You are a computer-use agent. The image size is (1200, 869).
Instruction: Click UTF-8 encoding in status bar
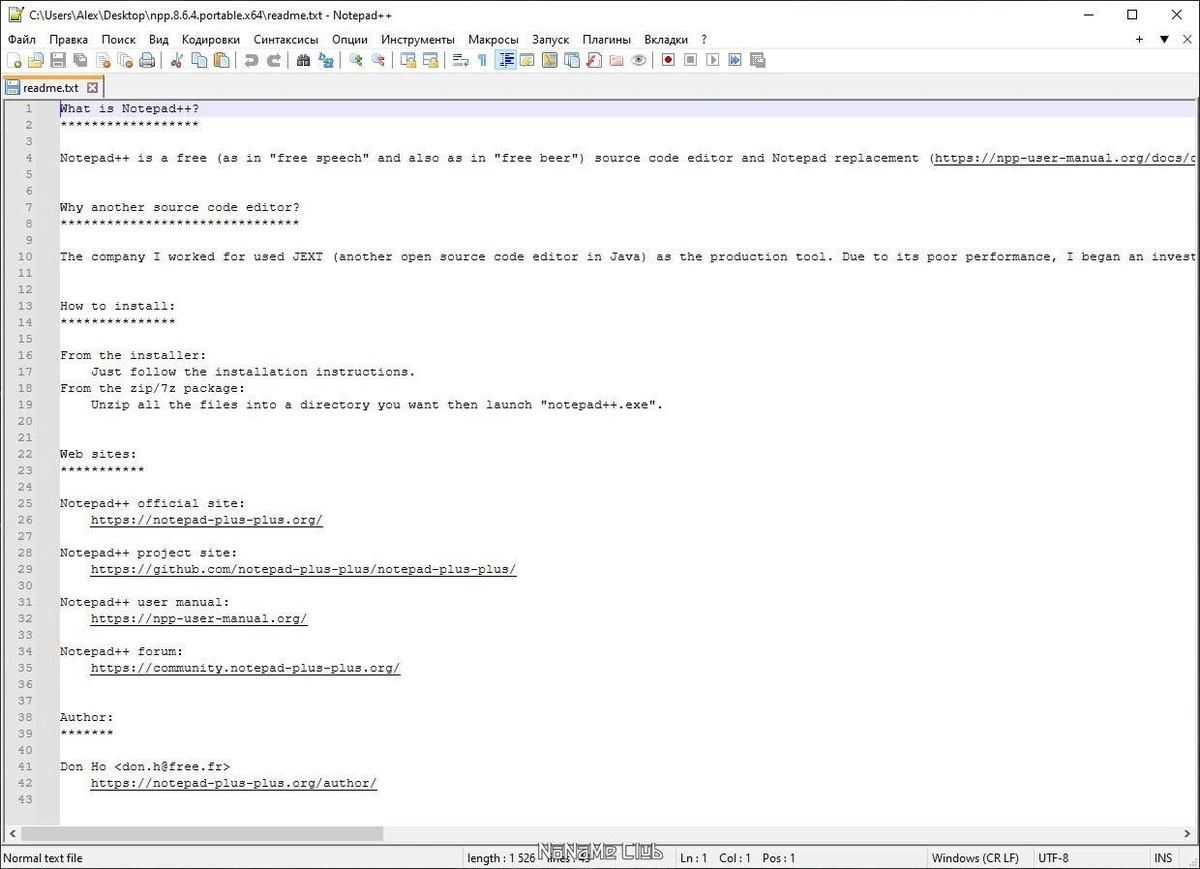pyautogui.click(x=1053, y=858)
